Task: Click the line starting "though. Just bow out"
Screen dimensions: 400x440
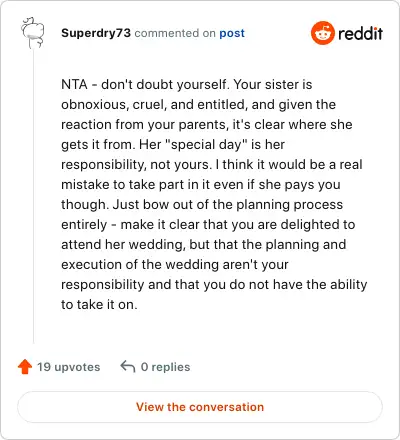Action: [x=202, y=204]
